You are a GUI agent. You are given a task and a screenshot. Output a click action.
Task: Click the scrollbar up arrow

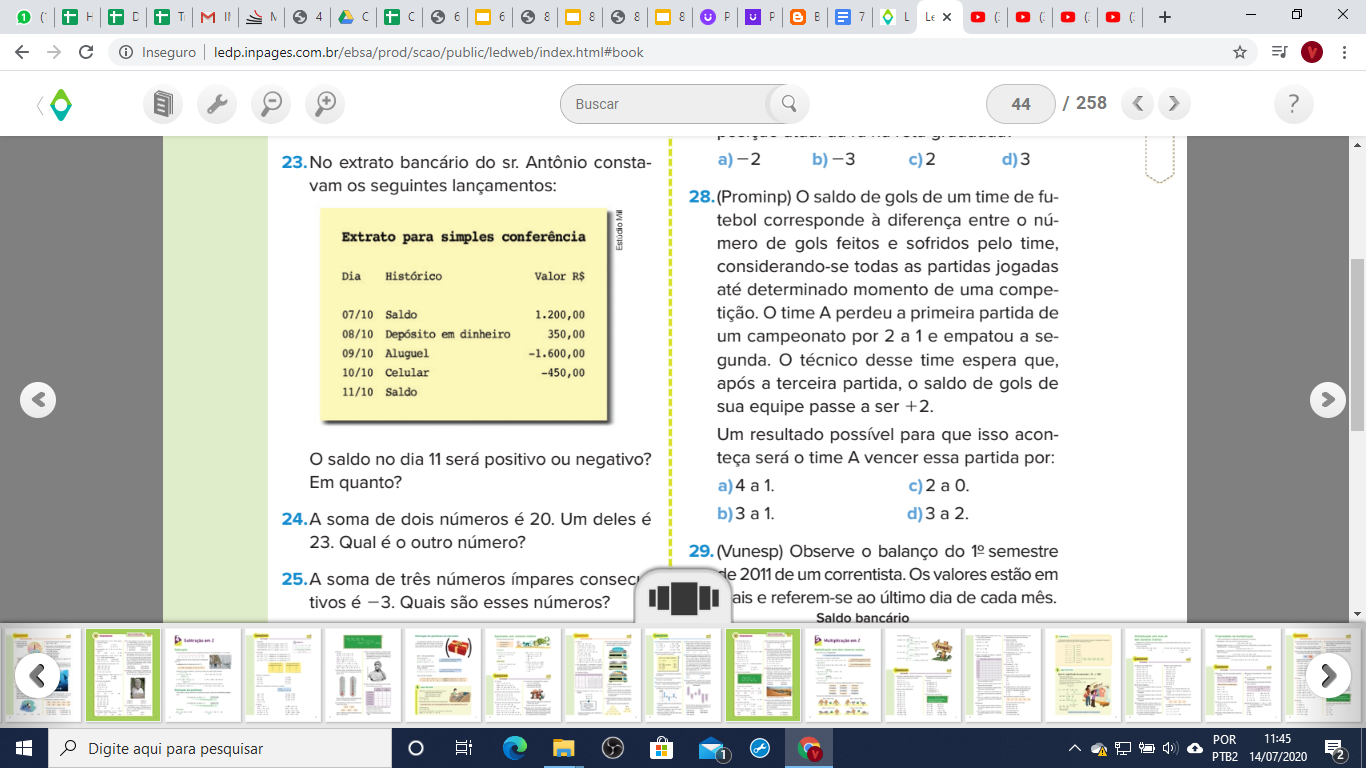[x=1357, y=144]
